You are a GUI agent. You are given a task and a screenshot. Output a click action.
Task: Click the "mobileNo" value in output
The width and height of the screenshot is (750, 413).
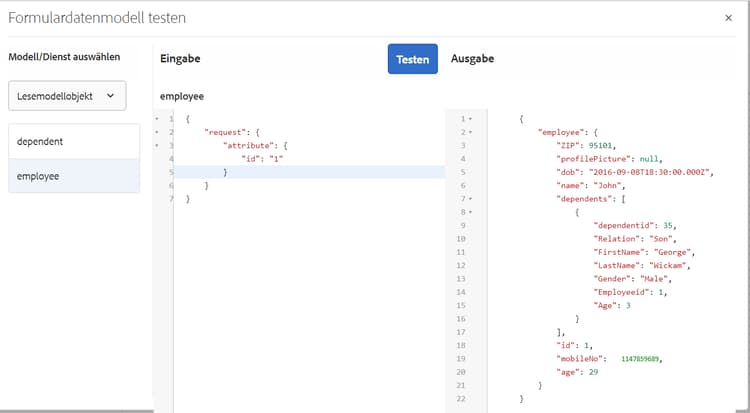pos(642,358)
